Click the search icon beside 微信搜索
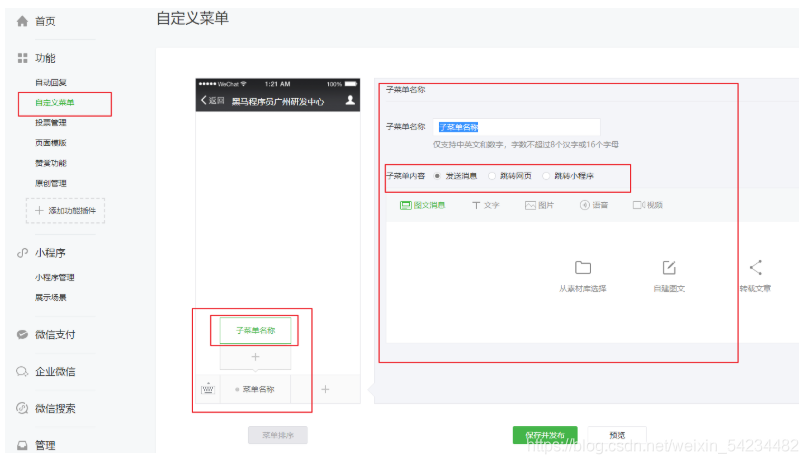Image resolution: width=808 pixels, height=464 pixels. pos(22,408)
